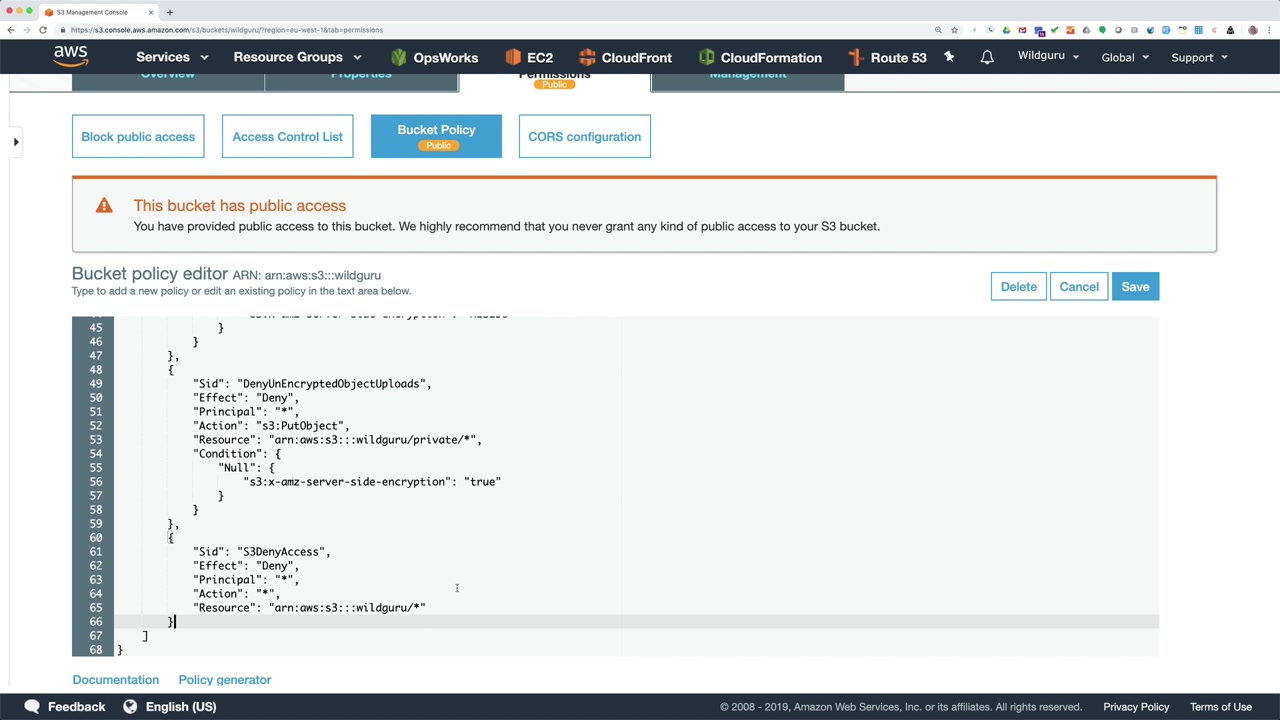
Task: Click the language globe icon
Action: [130, 707]
